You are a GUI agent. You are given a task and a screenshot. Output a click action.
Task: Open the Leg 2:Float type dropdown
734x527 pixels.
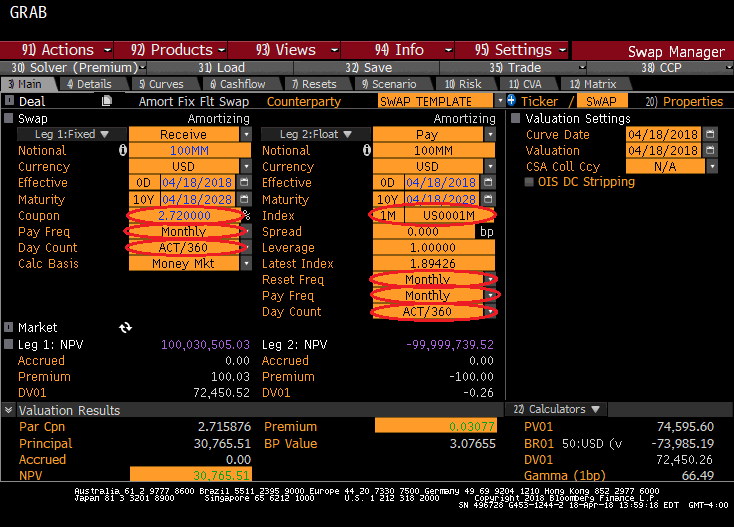point(316,134)
